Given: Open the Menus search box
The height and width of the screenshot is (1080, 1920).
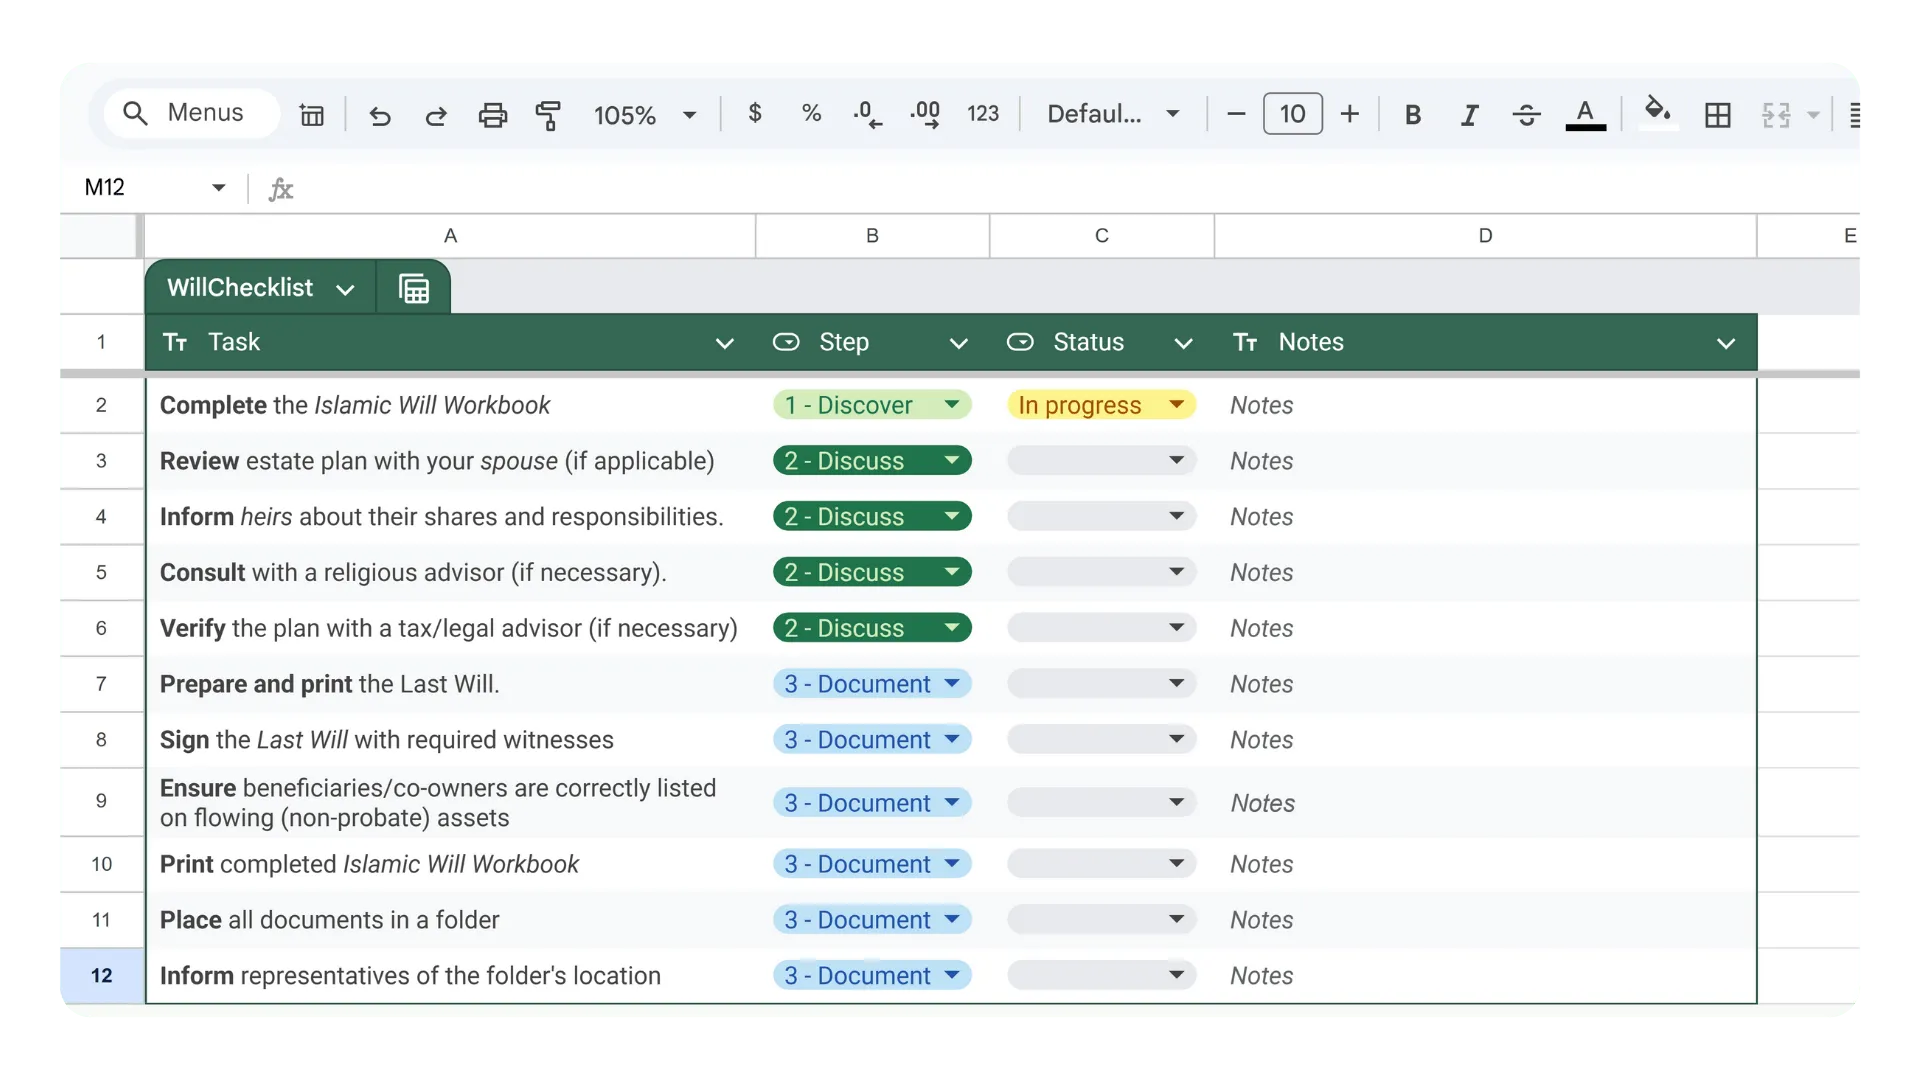Looking at the screenshot, I should [x=190, y=113].
